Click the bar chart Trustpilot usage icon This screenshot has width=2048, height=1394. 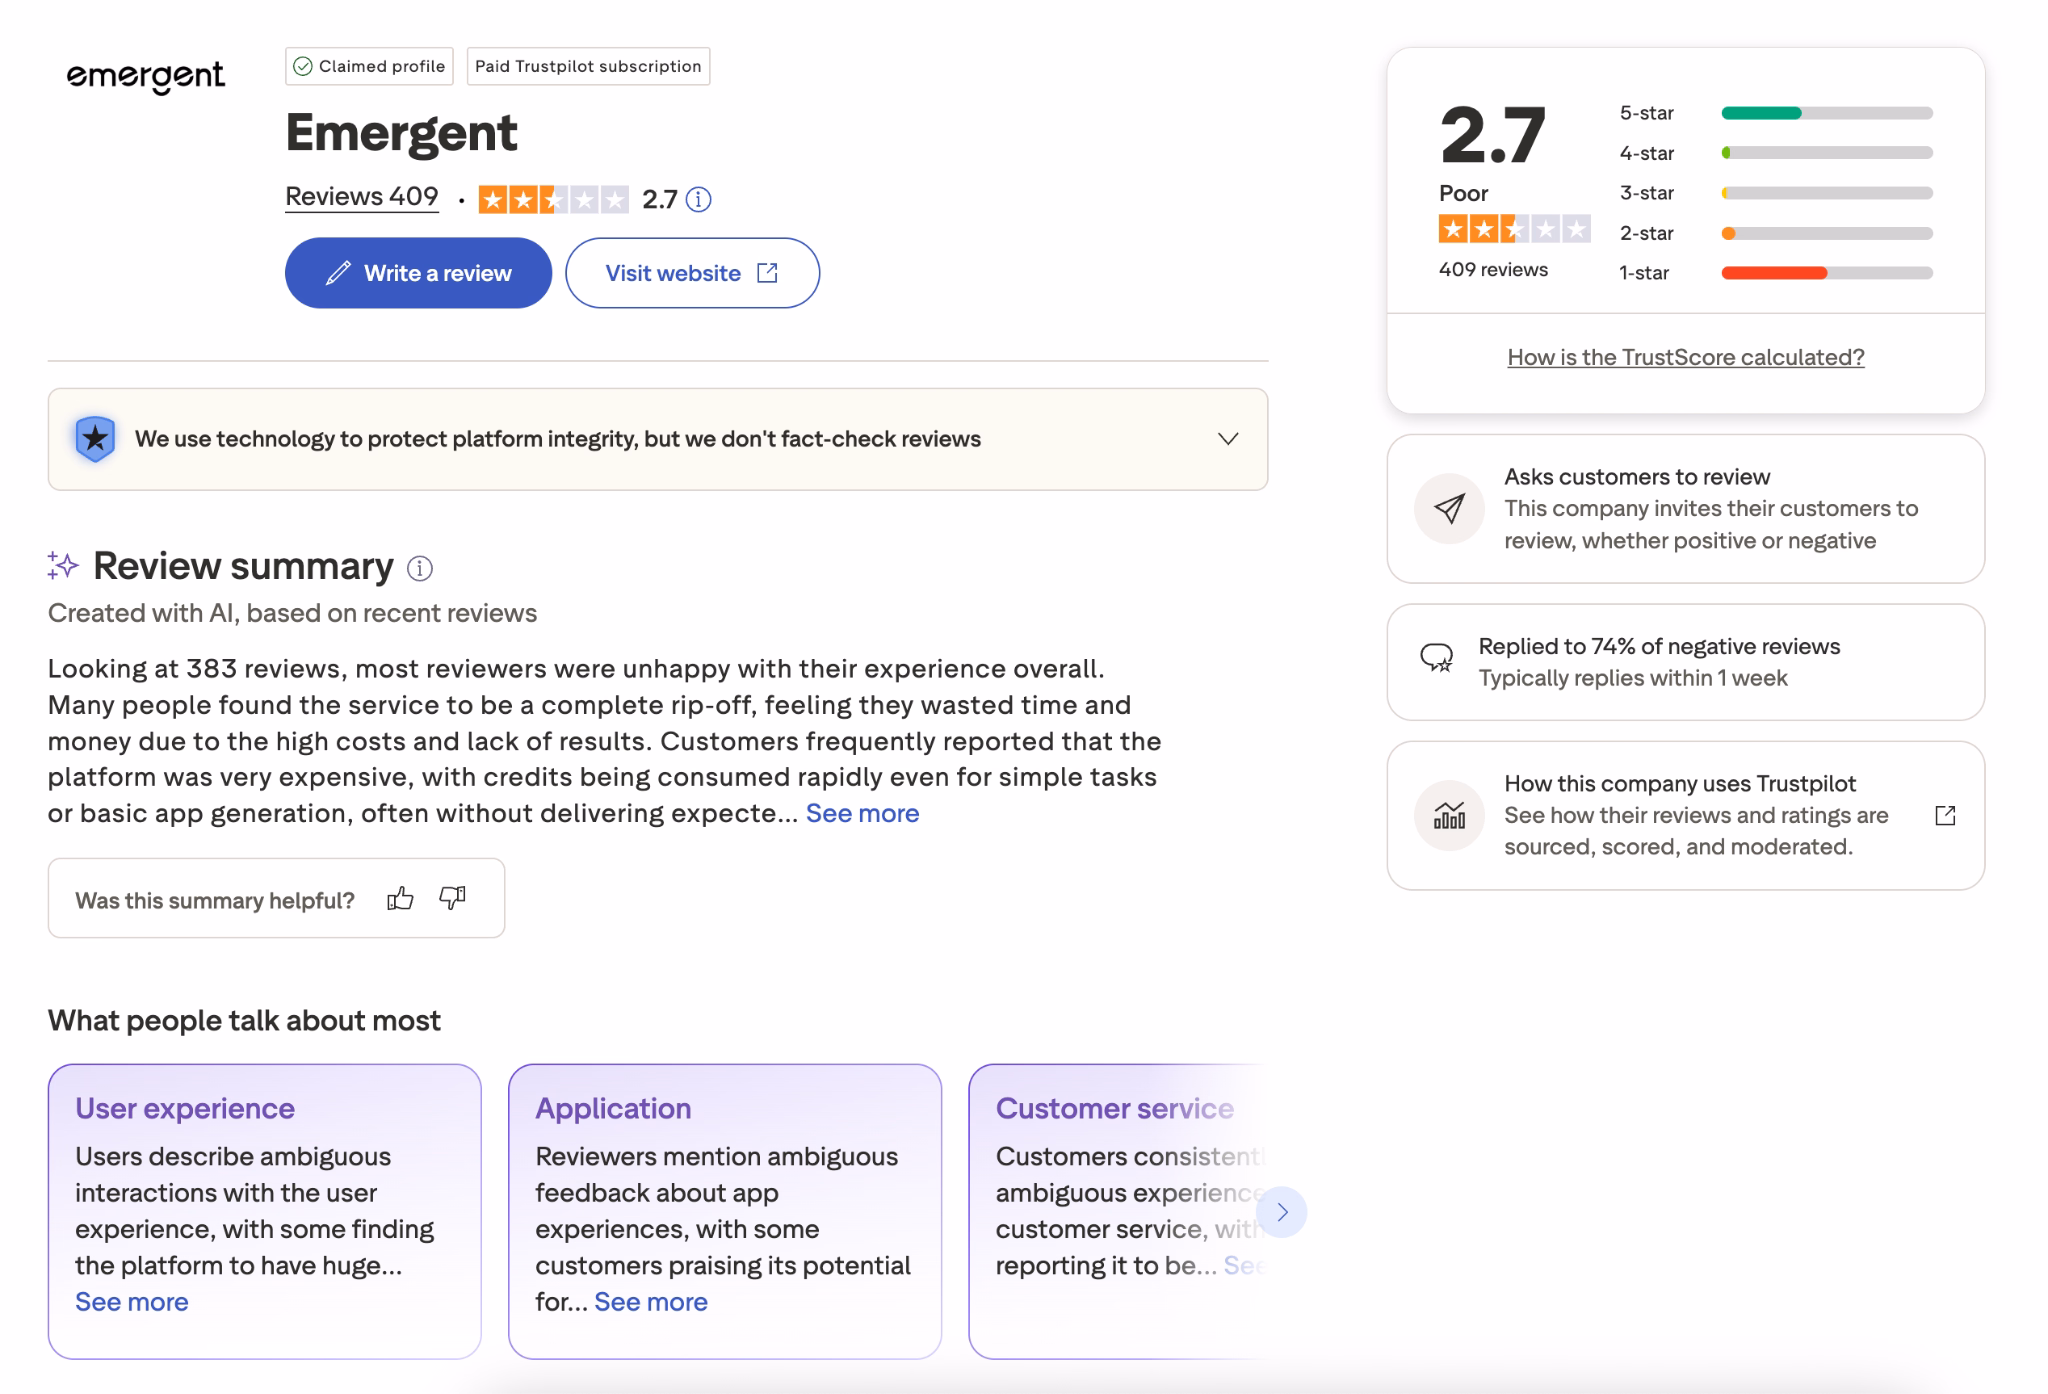click(1449, 815)
